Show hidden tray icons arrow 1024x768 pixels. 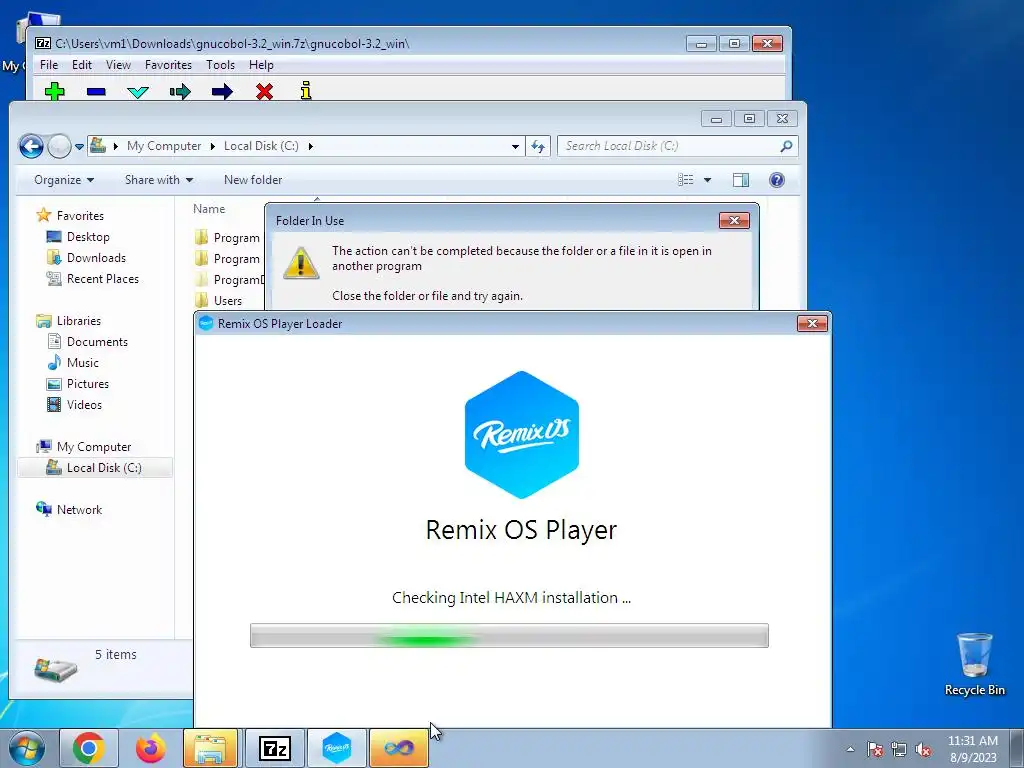[x=850, y=749]
